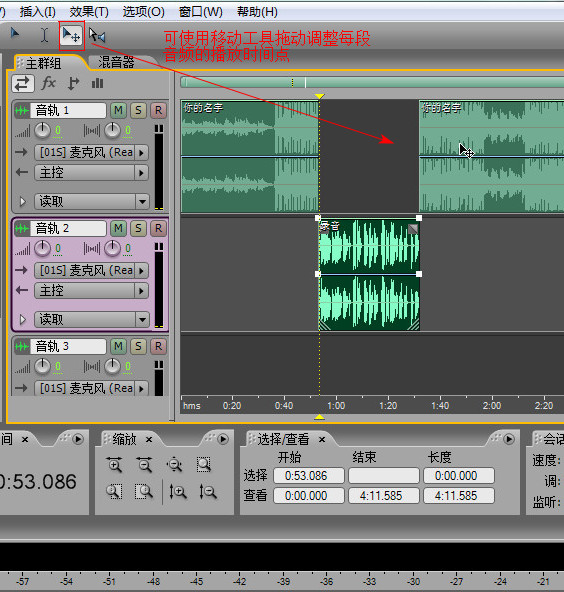Open the time panel options menu
564x592 pixels.
tap(78, 439)
